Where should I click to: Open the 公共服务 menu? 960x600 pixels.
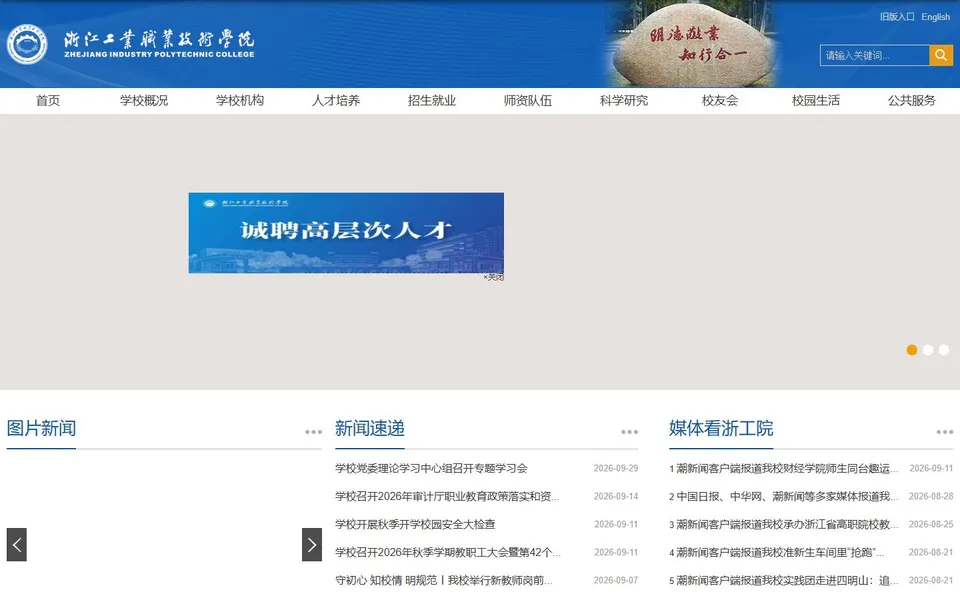coord(912,100)
